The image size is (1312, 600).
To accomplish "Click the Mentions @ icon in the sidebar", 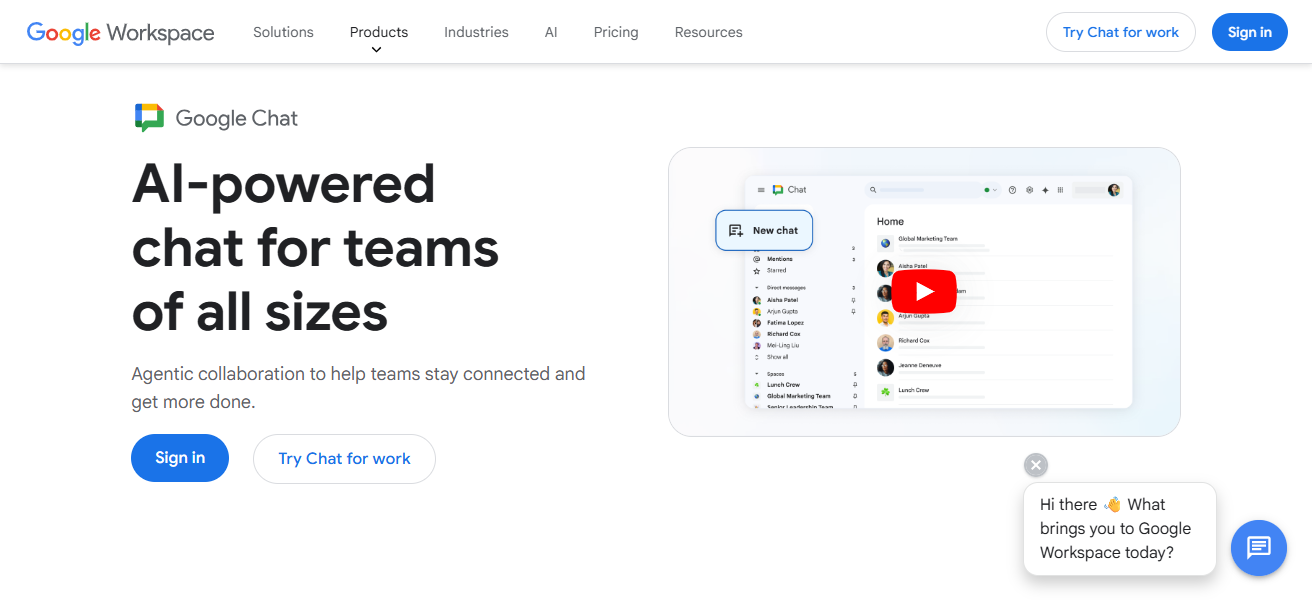I will point(756,259).
